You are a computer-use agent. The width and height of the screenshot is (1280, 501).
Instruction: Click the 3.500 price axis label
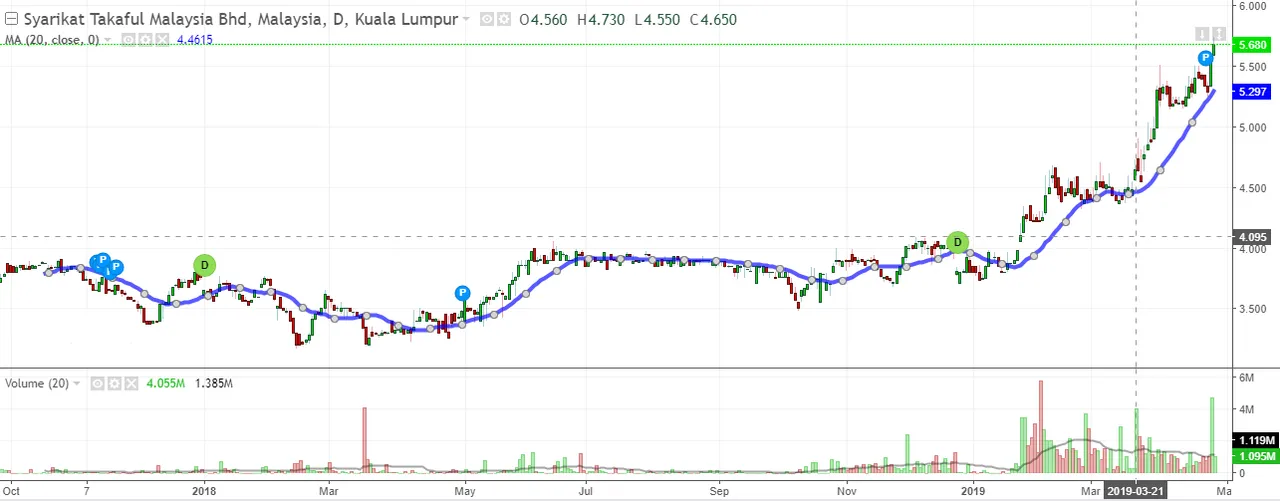[1252, 309]
